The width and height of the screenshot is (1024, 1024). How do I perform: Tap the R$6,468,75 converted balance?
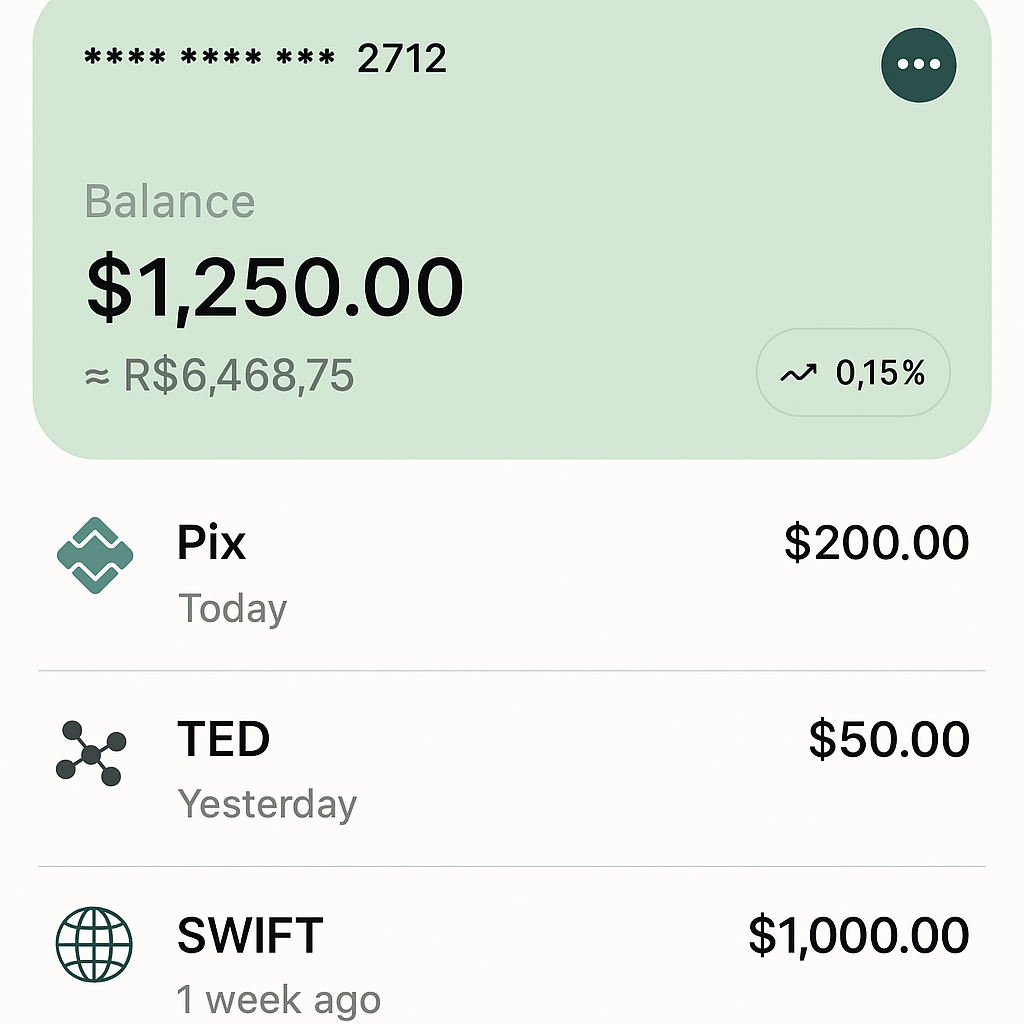[x=220, y=376]
